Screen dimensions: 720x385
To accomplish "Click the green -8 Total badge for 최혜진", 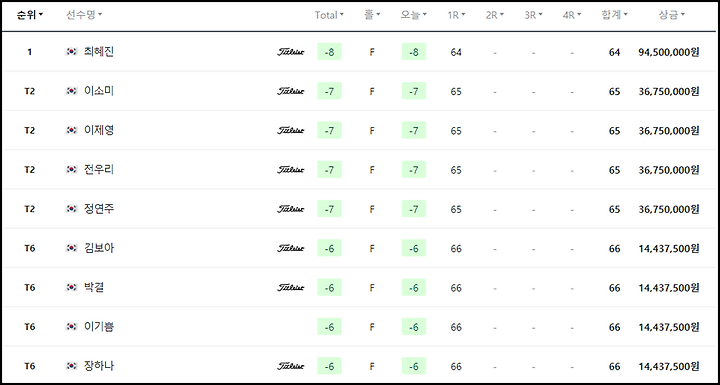I will (329, 52).
